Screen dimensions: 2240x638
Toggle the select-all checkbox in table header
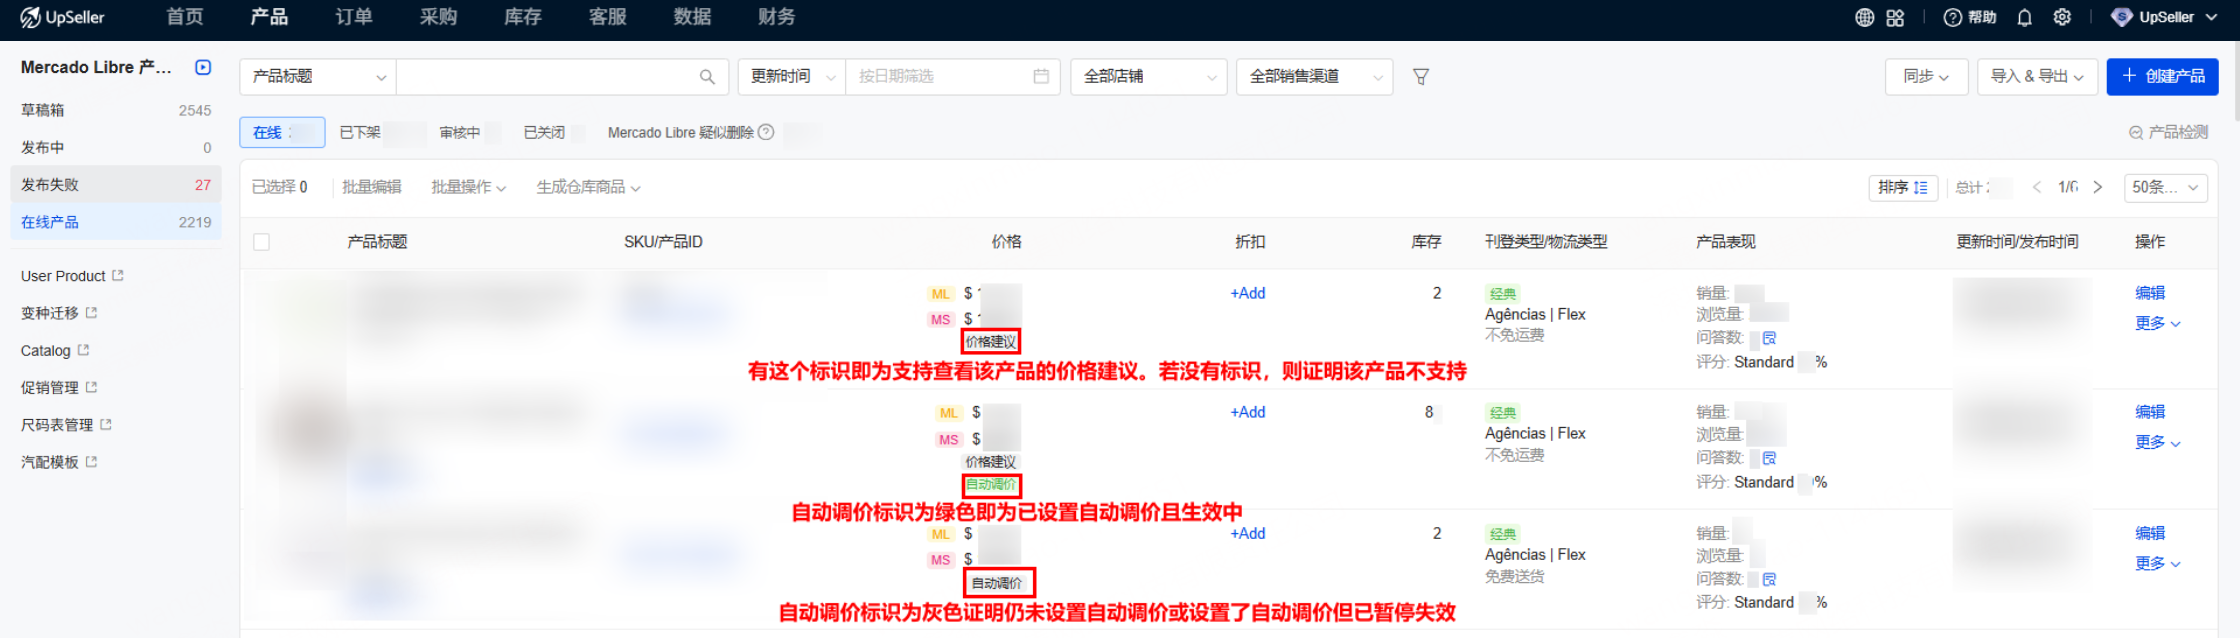pyautogui.click(x=262, y=242)
